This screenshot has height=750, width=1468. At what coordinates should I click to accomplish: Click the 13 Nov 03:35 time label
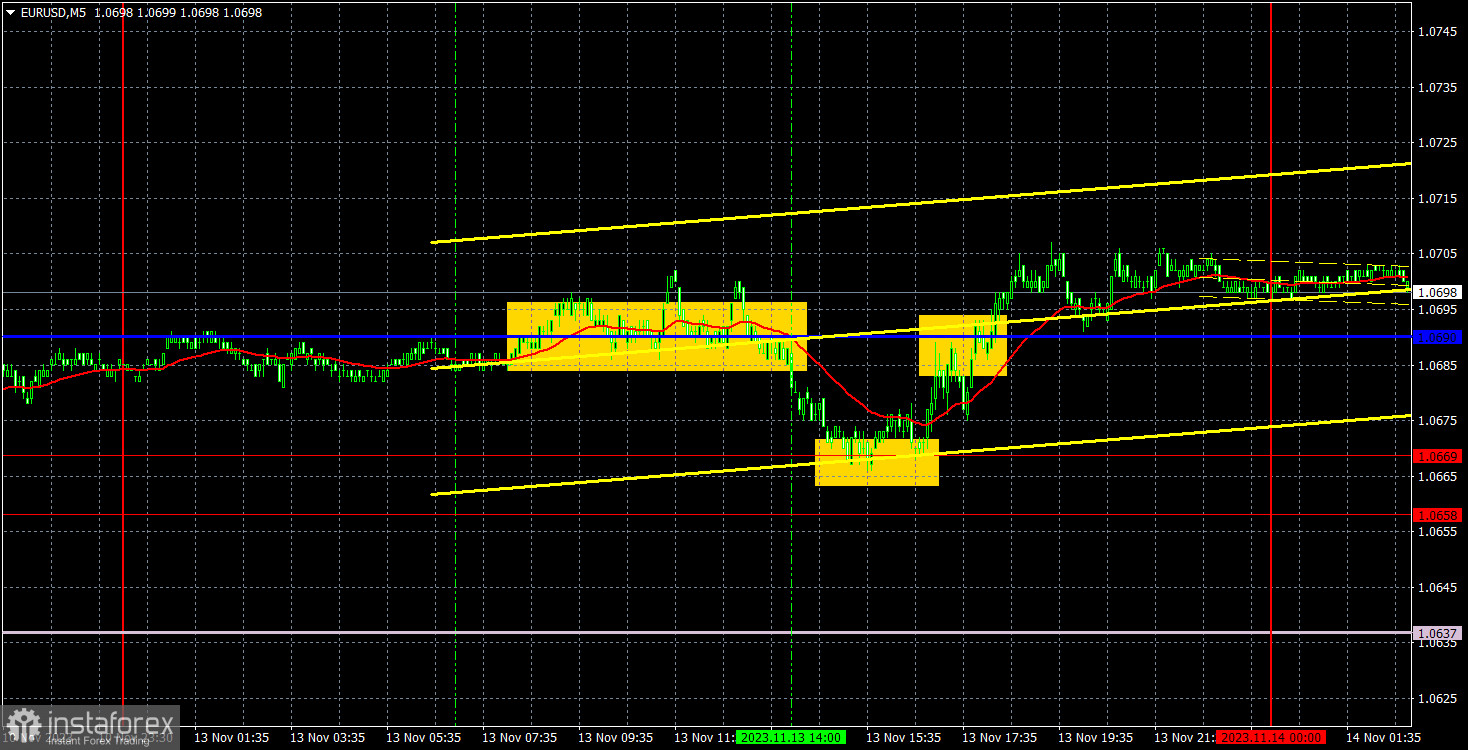pyautogui.click(x=327, y=737)
